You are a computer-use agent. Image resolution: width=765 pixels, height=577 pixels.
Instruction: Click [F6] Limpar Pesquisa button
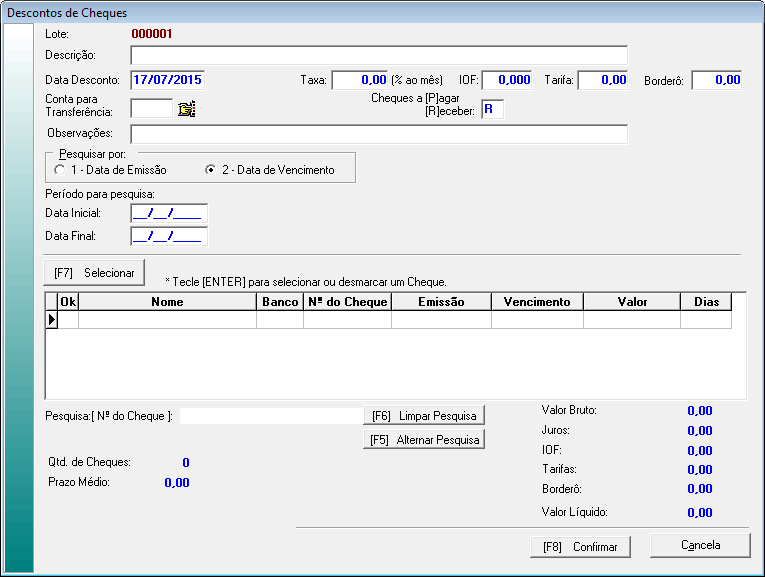tap(423, 415)
